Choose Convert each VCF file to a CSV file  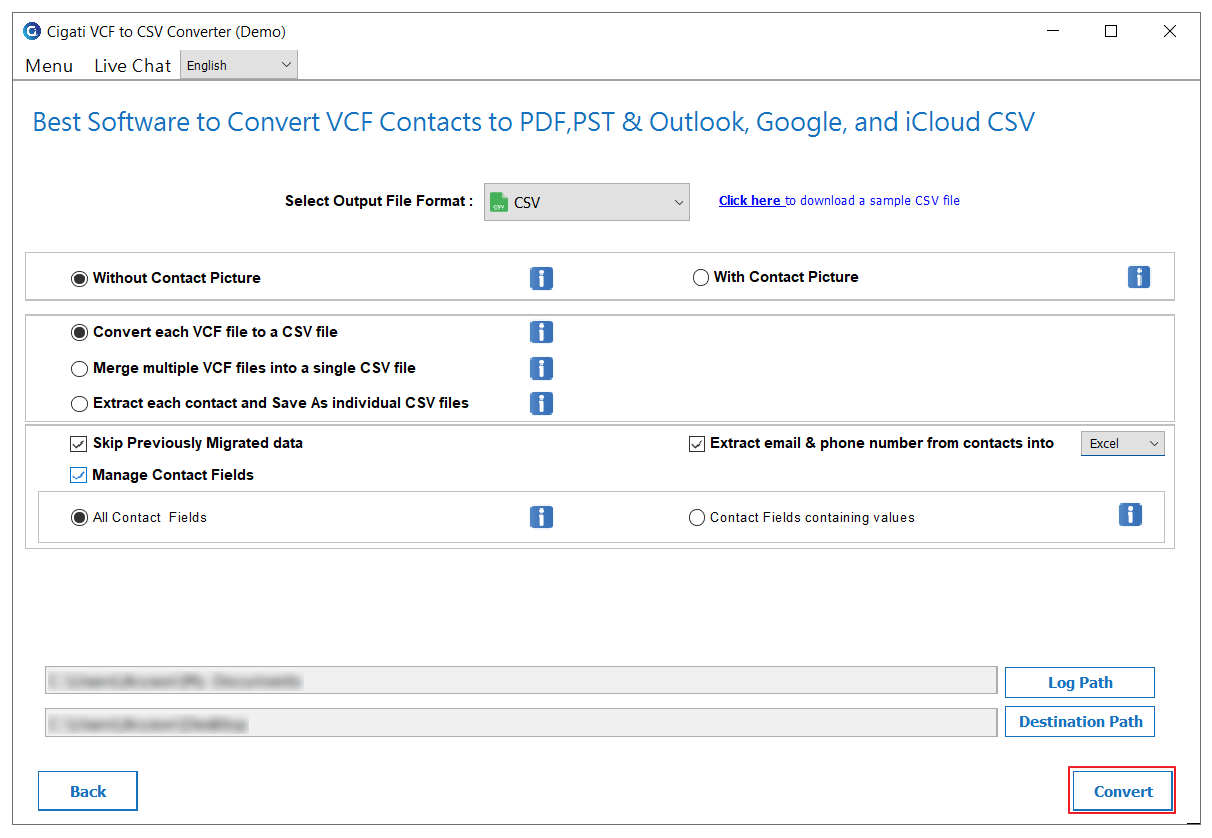pyautogui.click(x=79, y=332)
